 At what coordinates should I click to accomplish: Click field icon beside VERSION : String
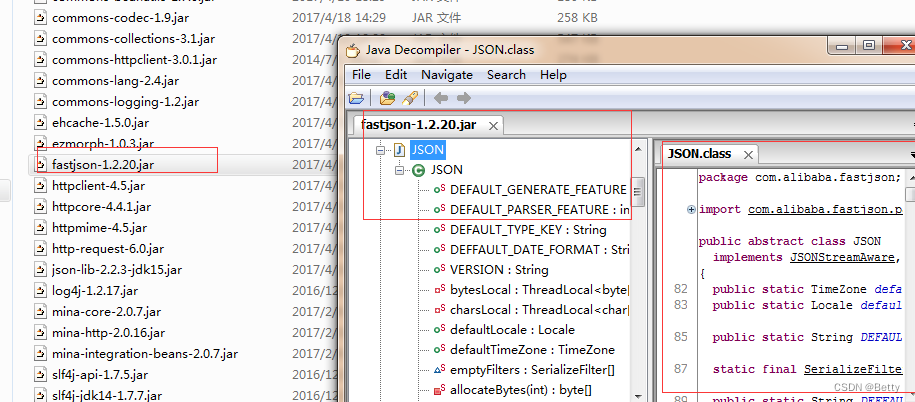coord(439,270)
